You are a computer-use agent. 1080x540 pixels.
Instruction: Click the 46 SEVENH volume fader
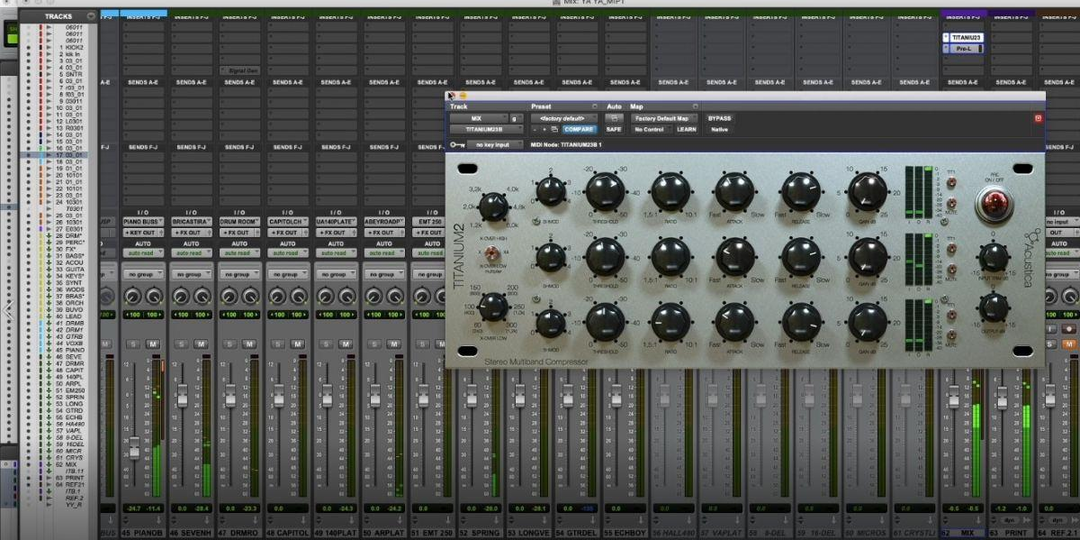(182, 395)
